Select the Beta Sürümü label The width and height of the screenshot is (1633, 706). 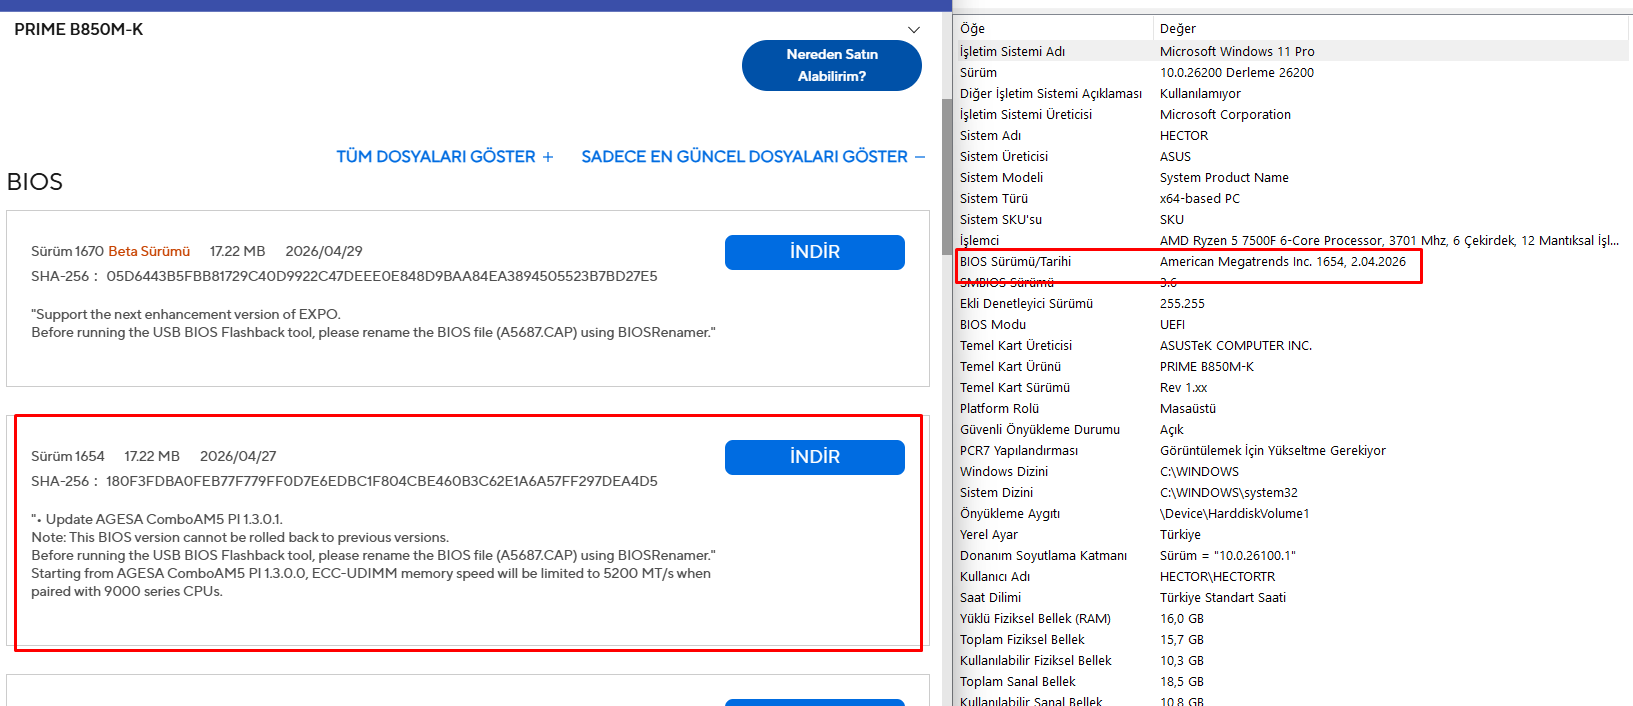coord(149,251)
